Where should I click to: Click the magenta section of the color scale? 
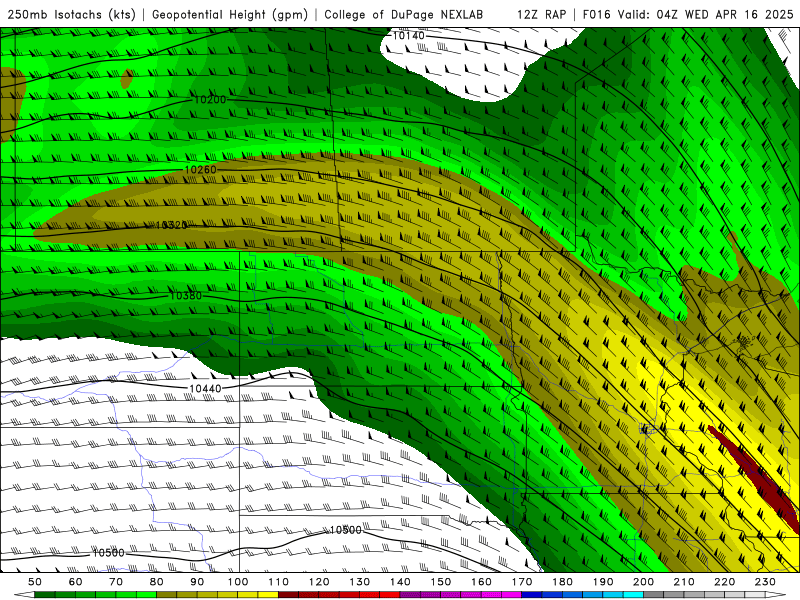coord(461,595)
